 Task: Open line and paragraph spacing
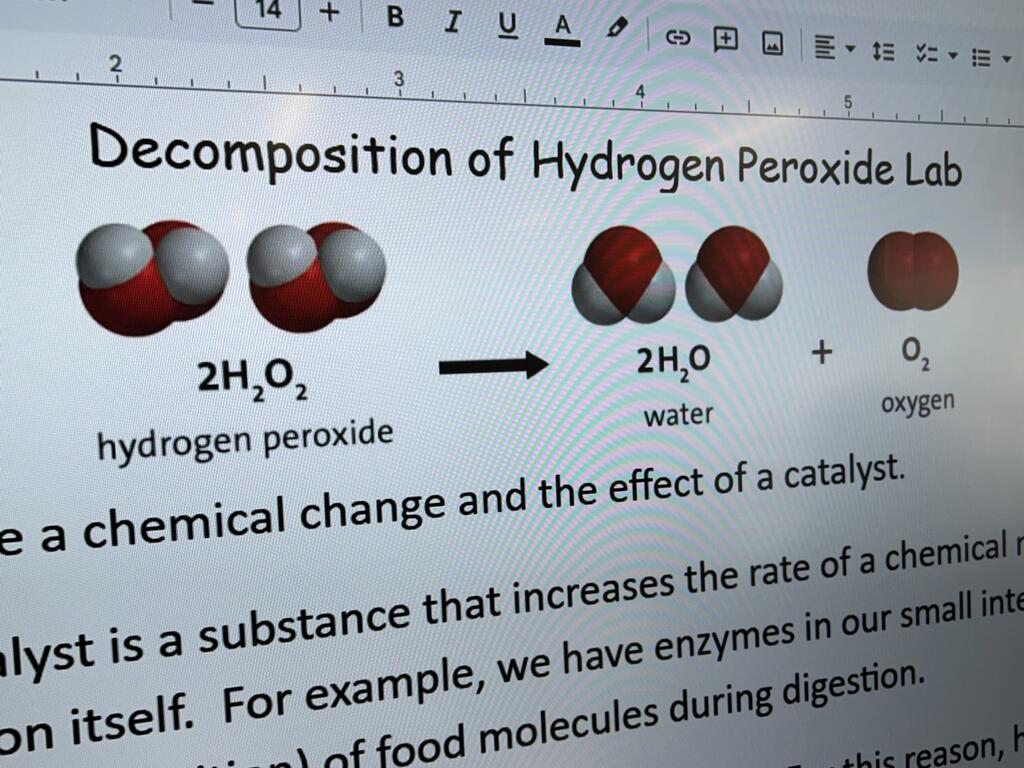point(883,52)
